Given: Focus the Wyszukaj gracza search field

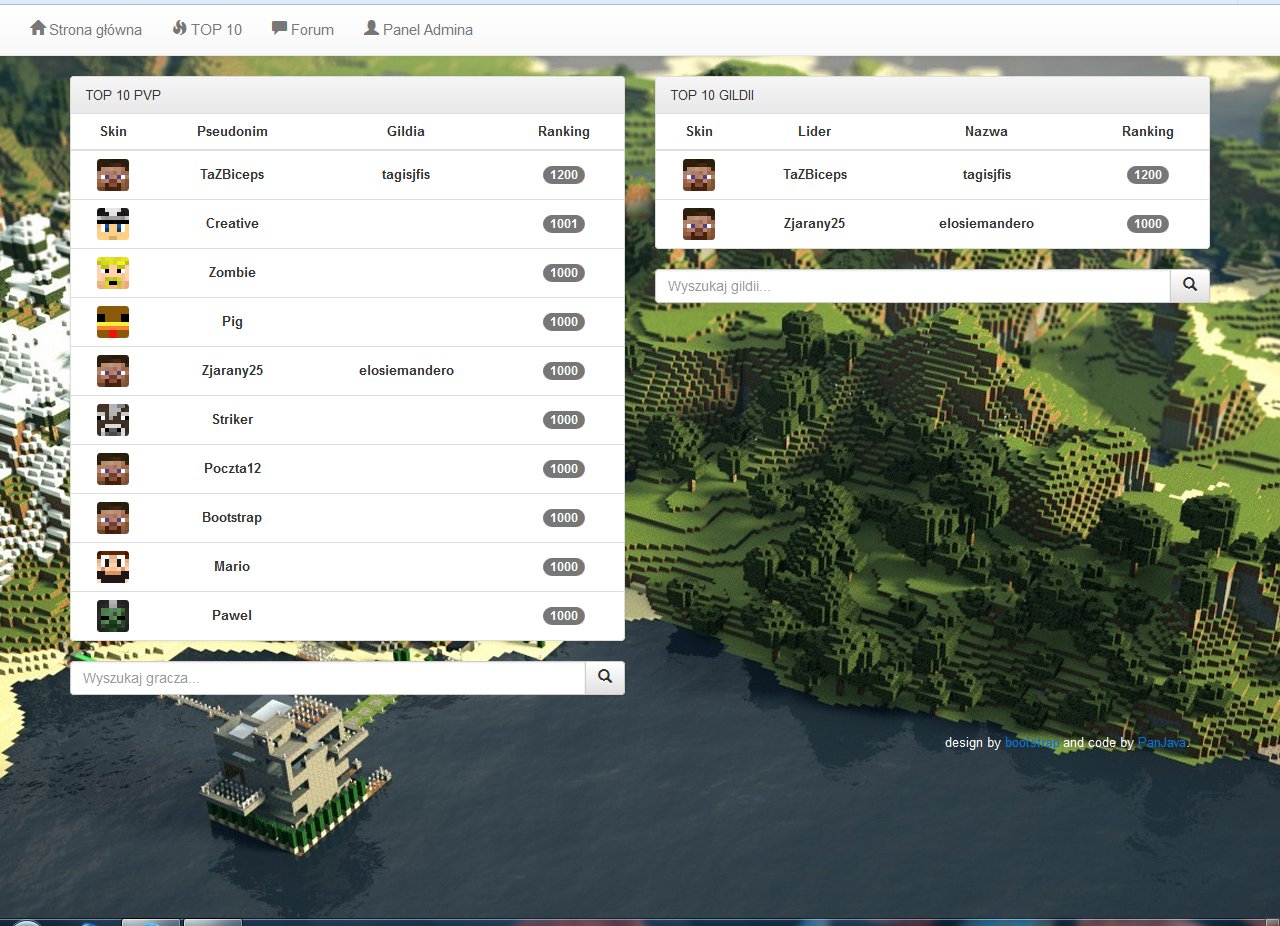Looking at the screenshot, I should point(328,678).
